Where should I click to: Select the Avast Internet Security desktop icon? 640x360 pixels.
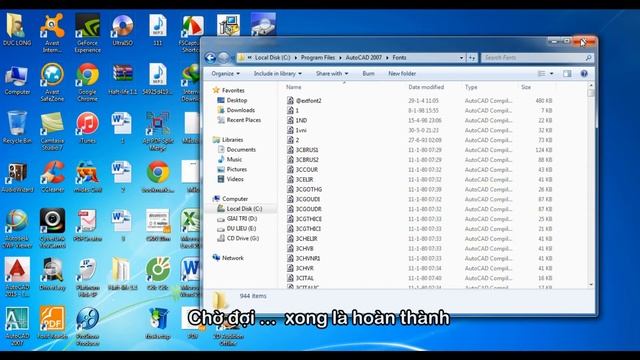coord(52,33)
